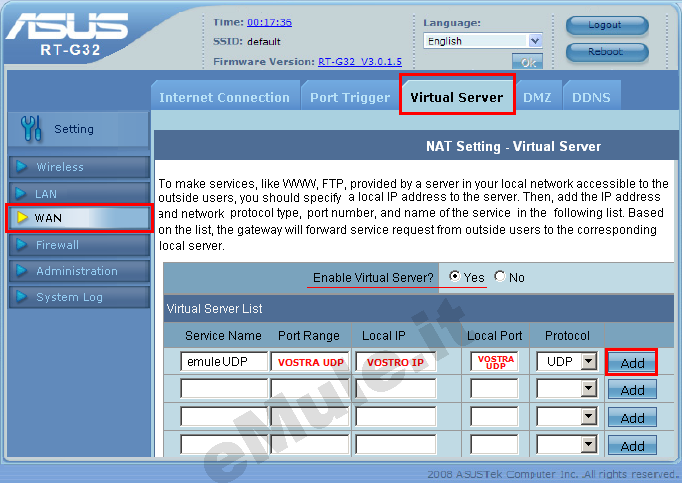This screenshot has height=483, width=682.
Task: Click the Setting wrench tools icon
Action: coord(31,128)
